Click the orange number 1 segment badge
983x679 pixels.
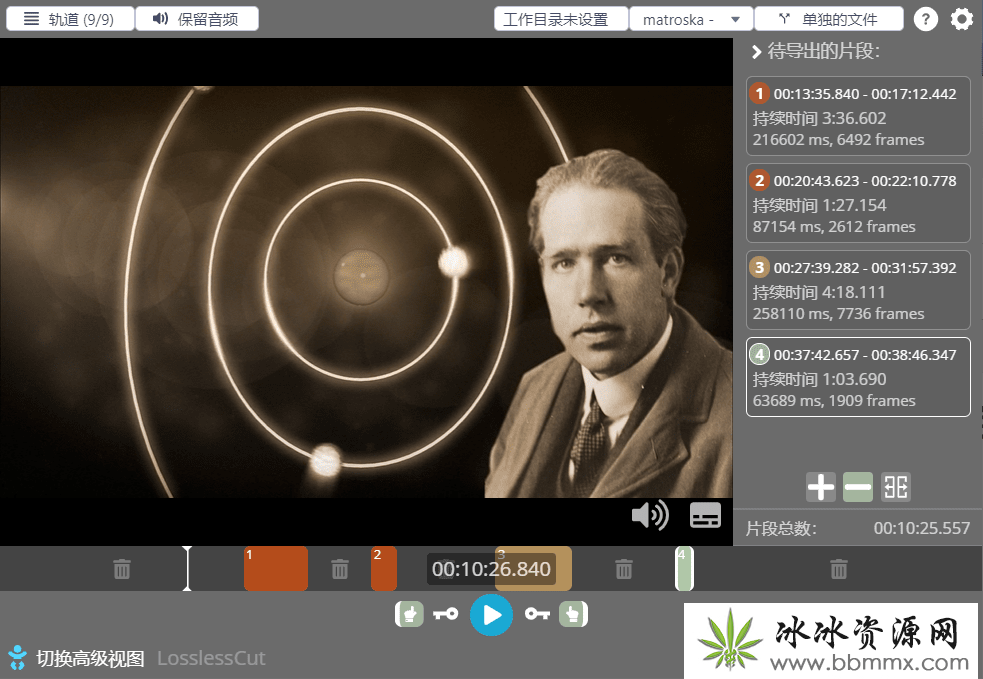759,93
